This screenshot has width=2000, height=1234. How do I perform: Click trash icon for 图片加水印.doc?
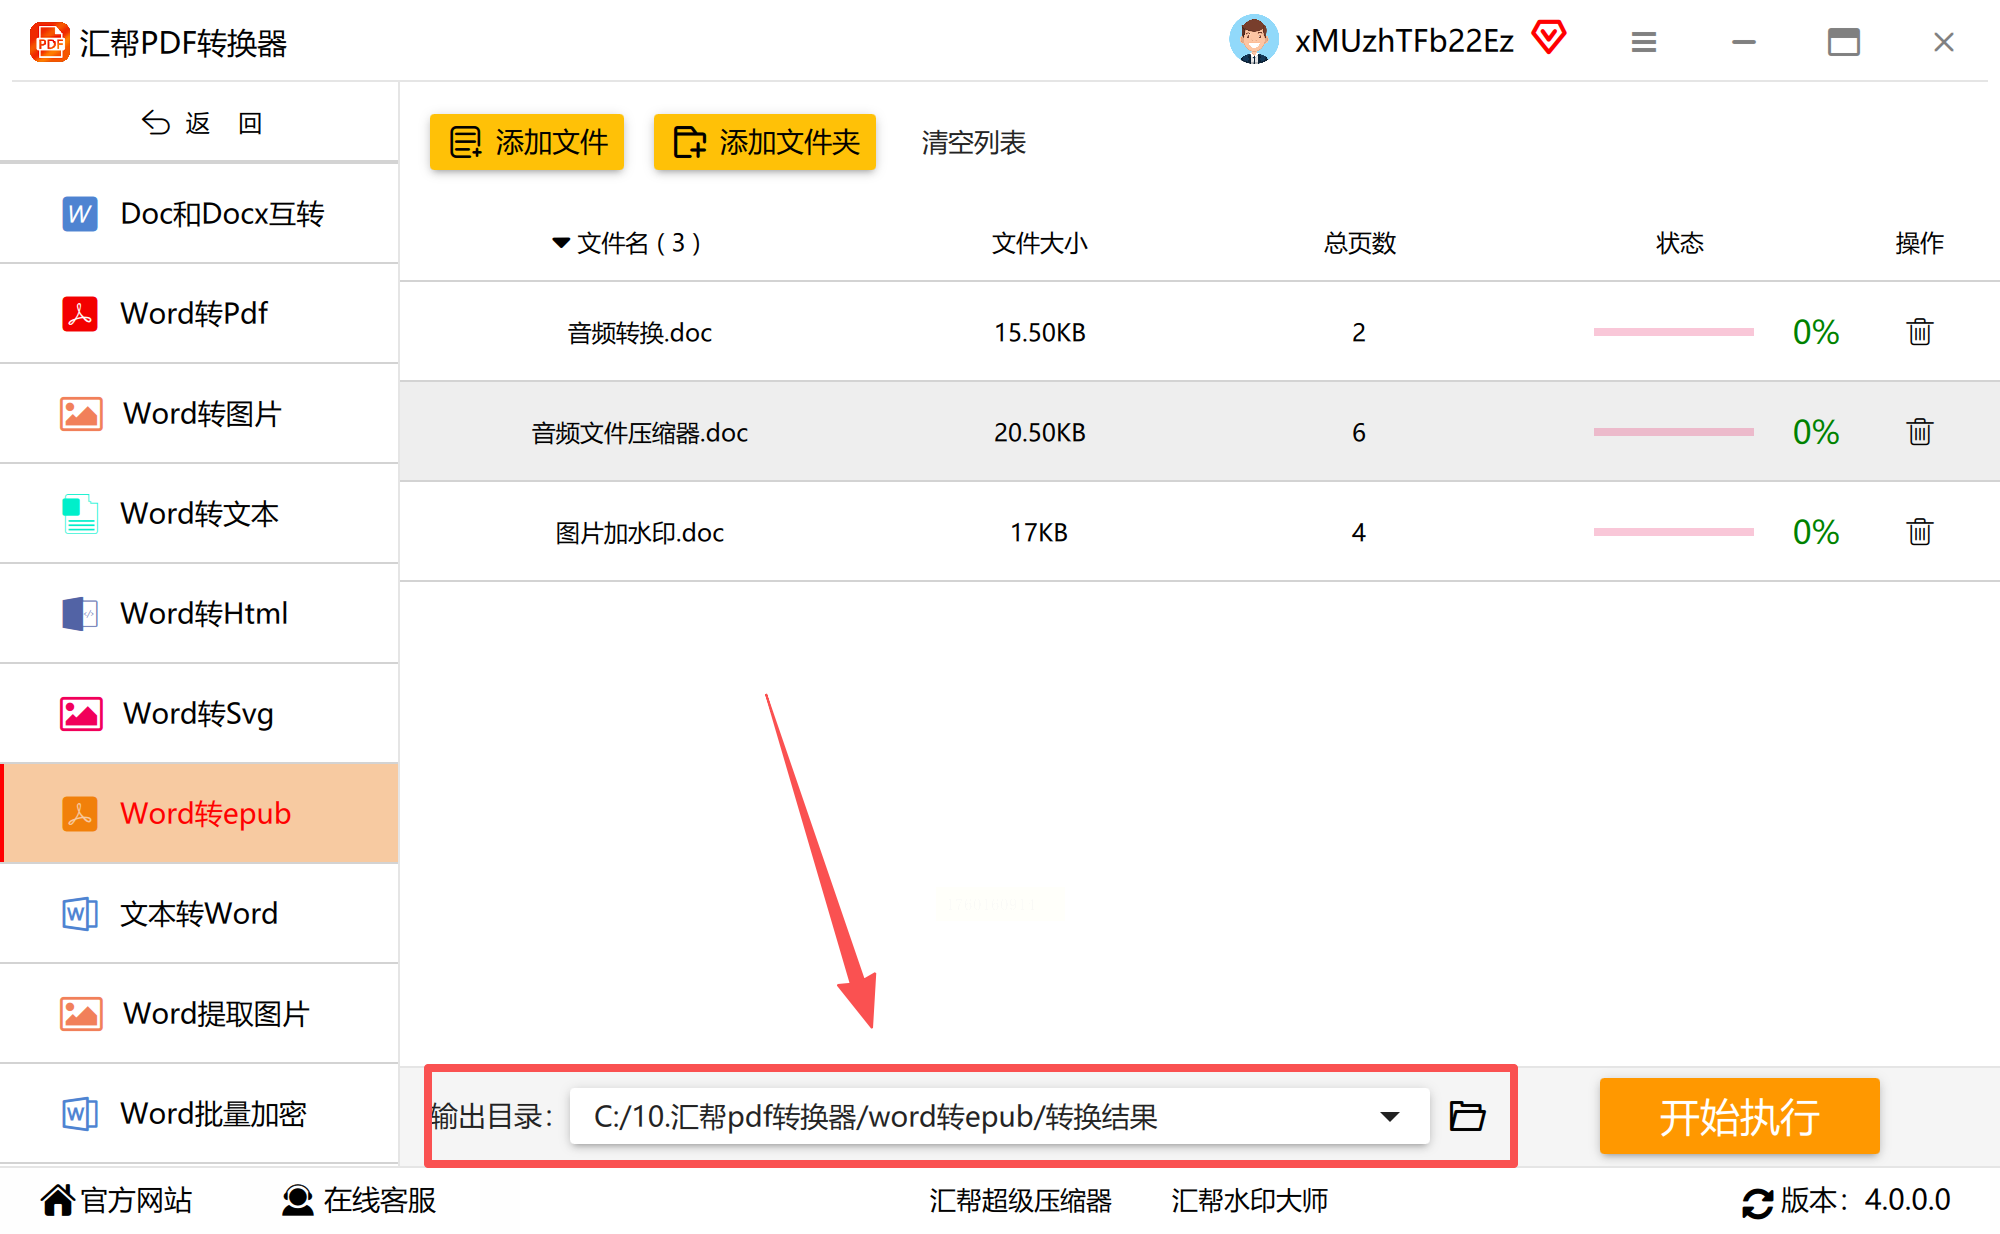(1918, 532)
